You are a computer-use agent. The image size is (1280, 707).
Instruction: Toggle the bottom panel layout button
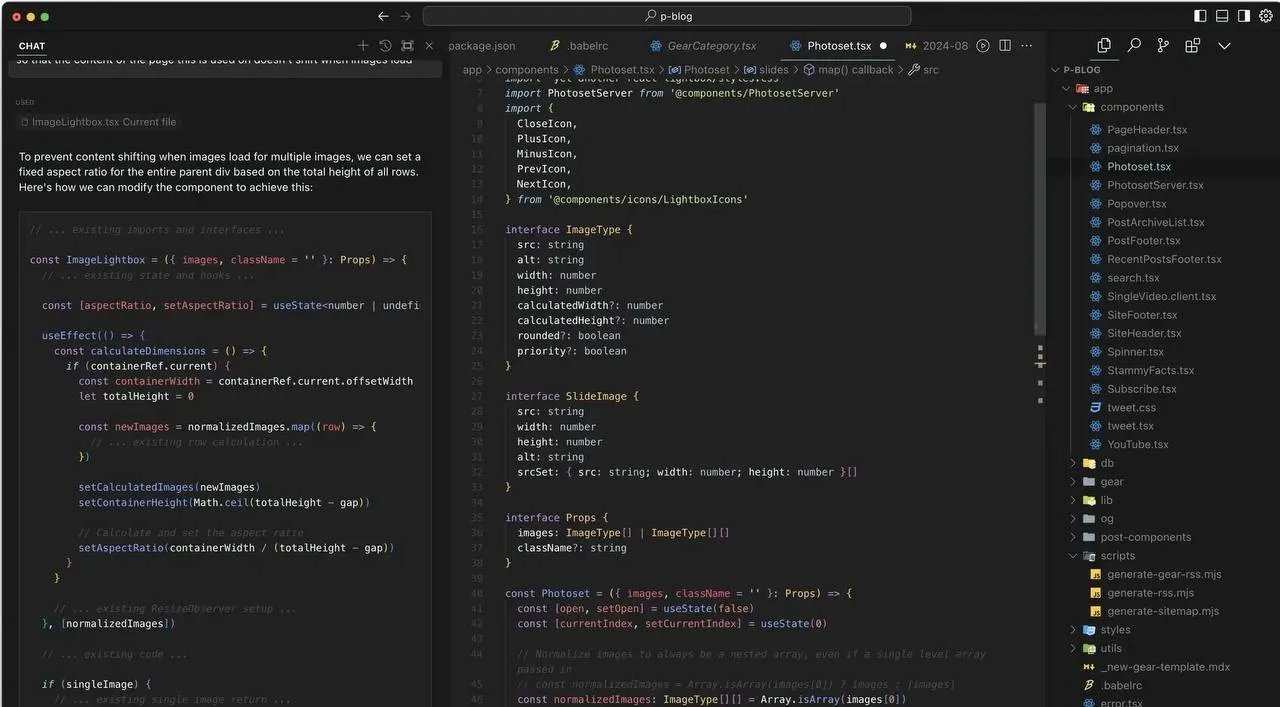(1222, 16)
